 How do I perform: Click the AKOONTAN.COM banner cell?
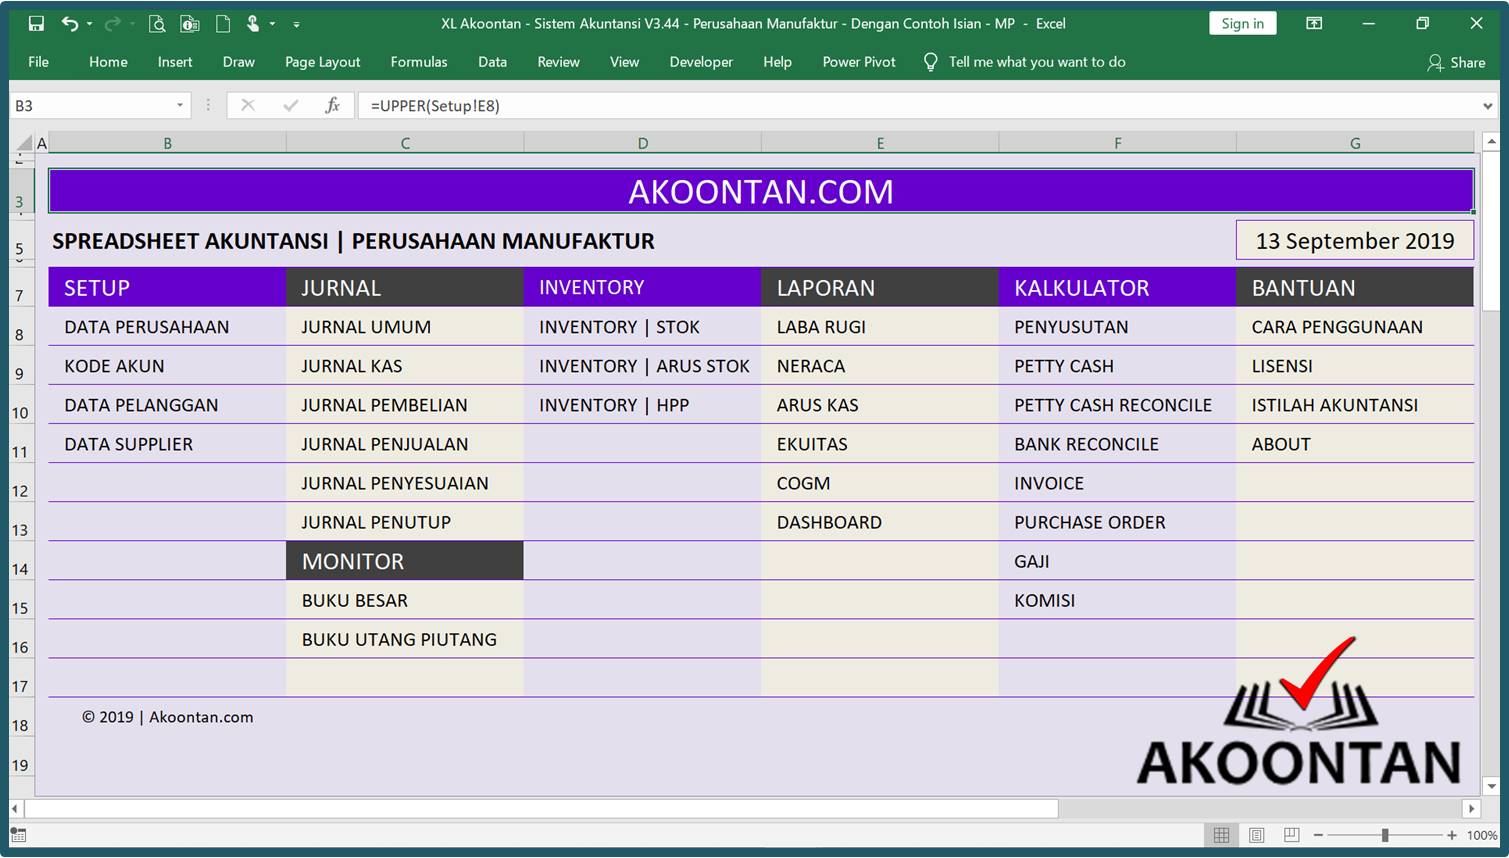[x=761, y=191]
